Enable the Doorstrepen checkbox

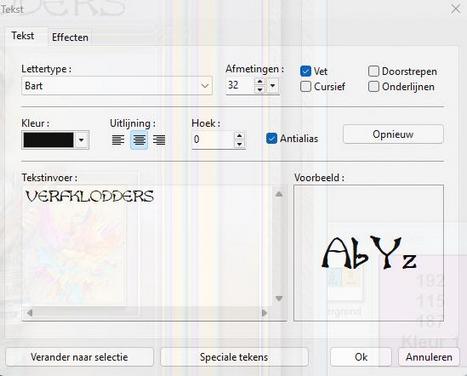click(373, 71)
